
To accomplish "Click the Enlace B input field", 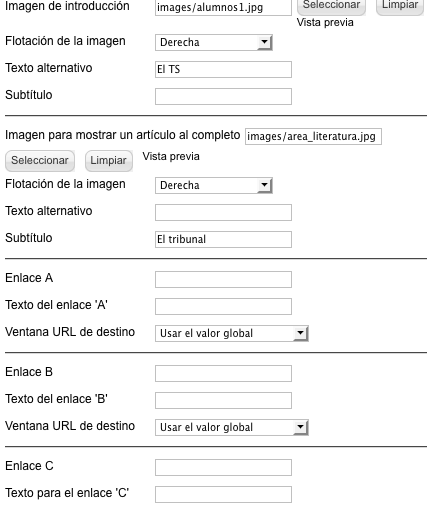I will click(x=223, y=373).
